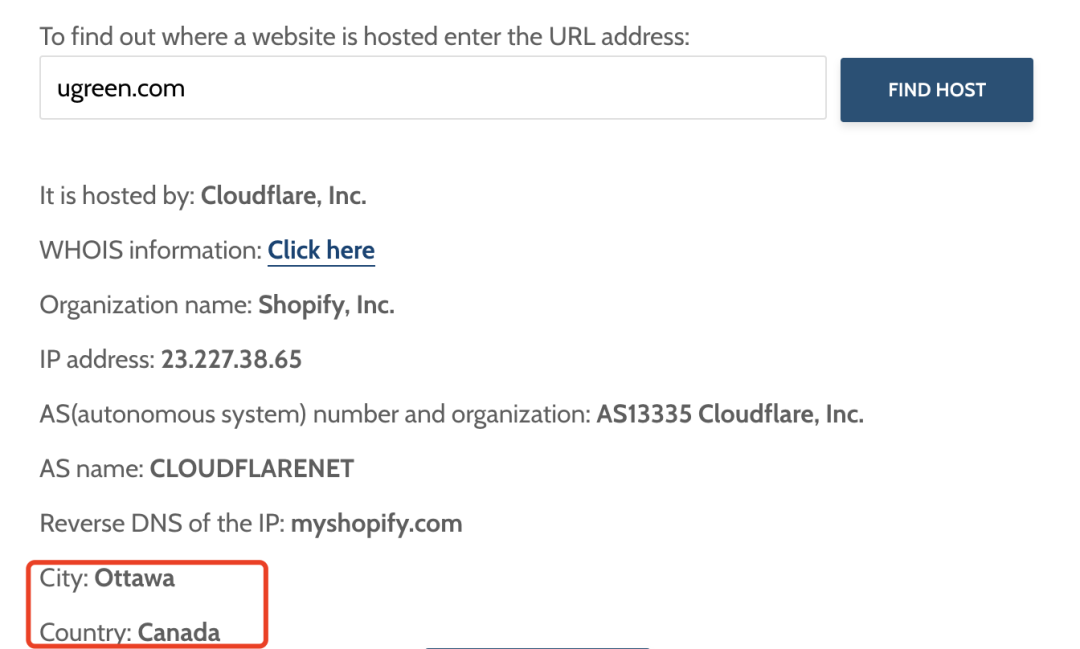Click the FIND HOST button
Viewport: 1080px width, 649px height.
936,90
